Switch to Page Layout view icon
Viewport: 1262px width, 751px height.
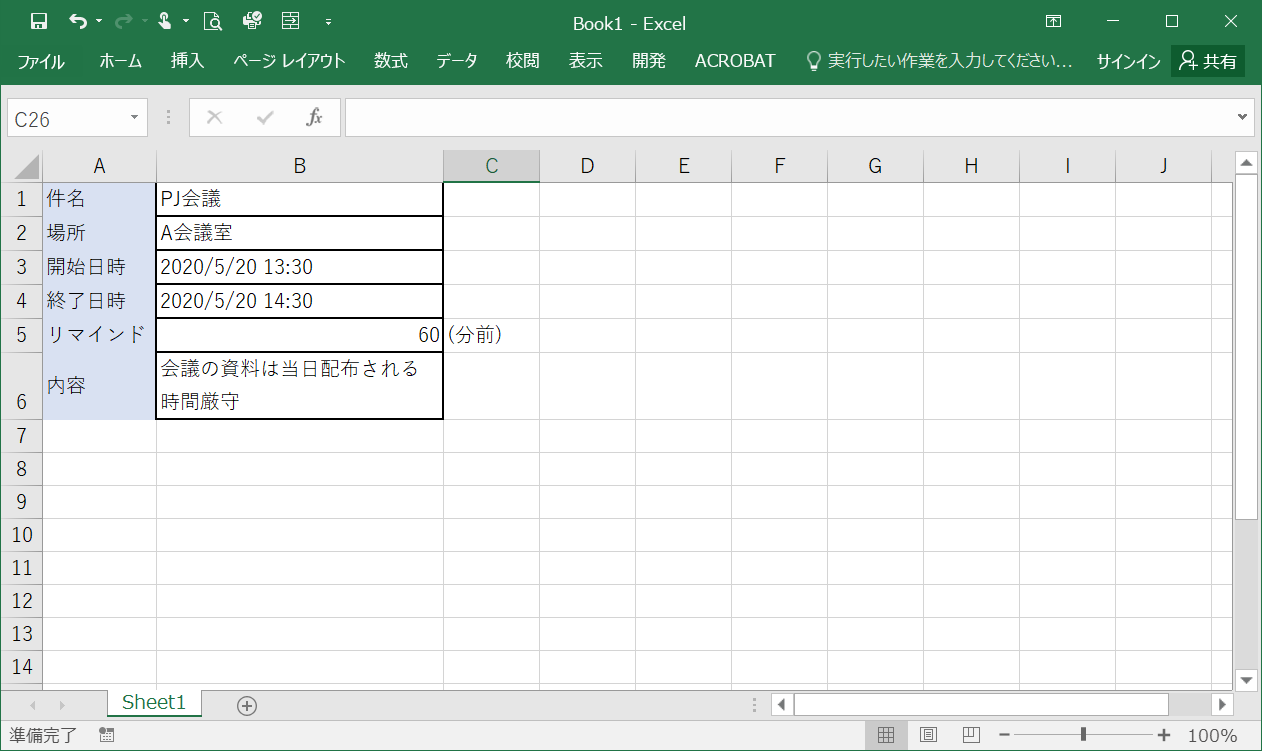pyautogui.click(x=928, y=735)
